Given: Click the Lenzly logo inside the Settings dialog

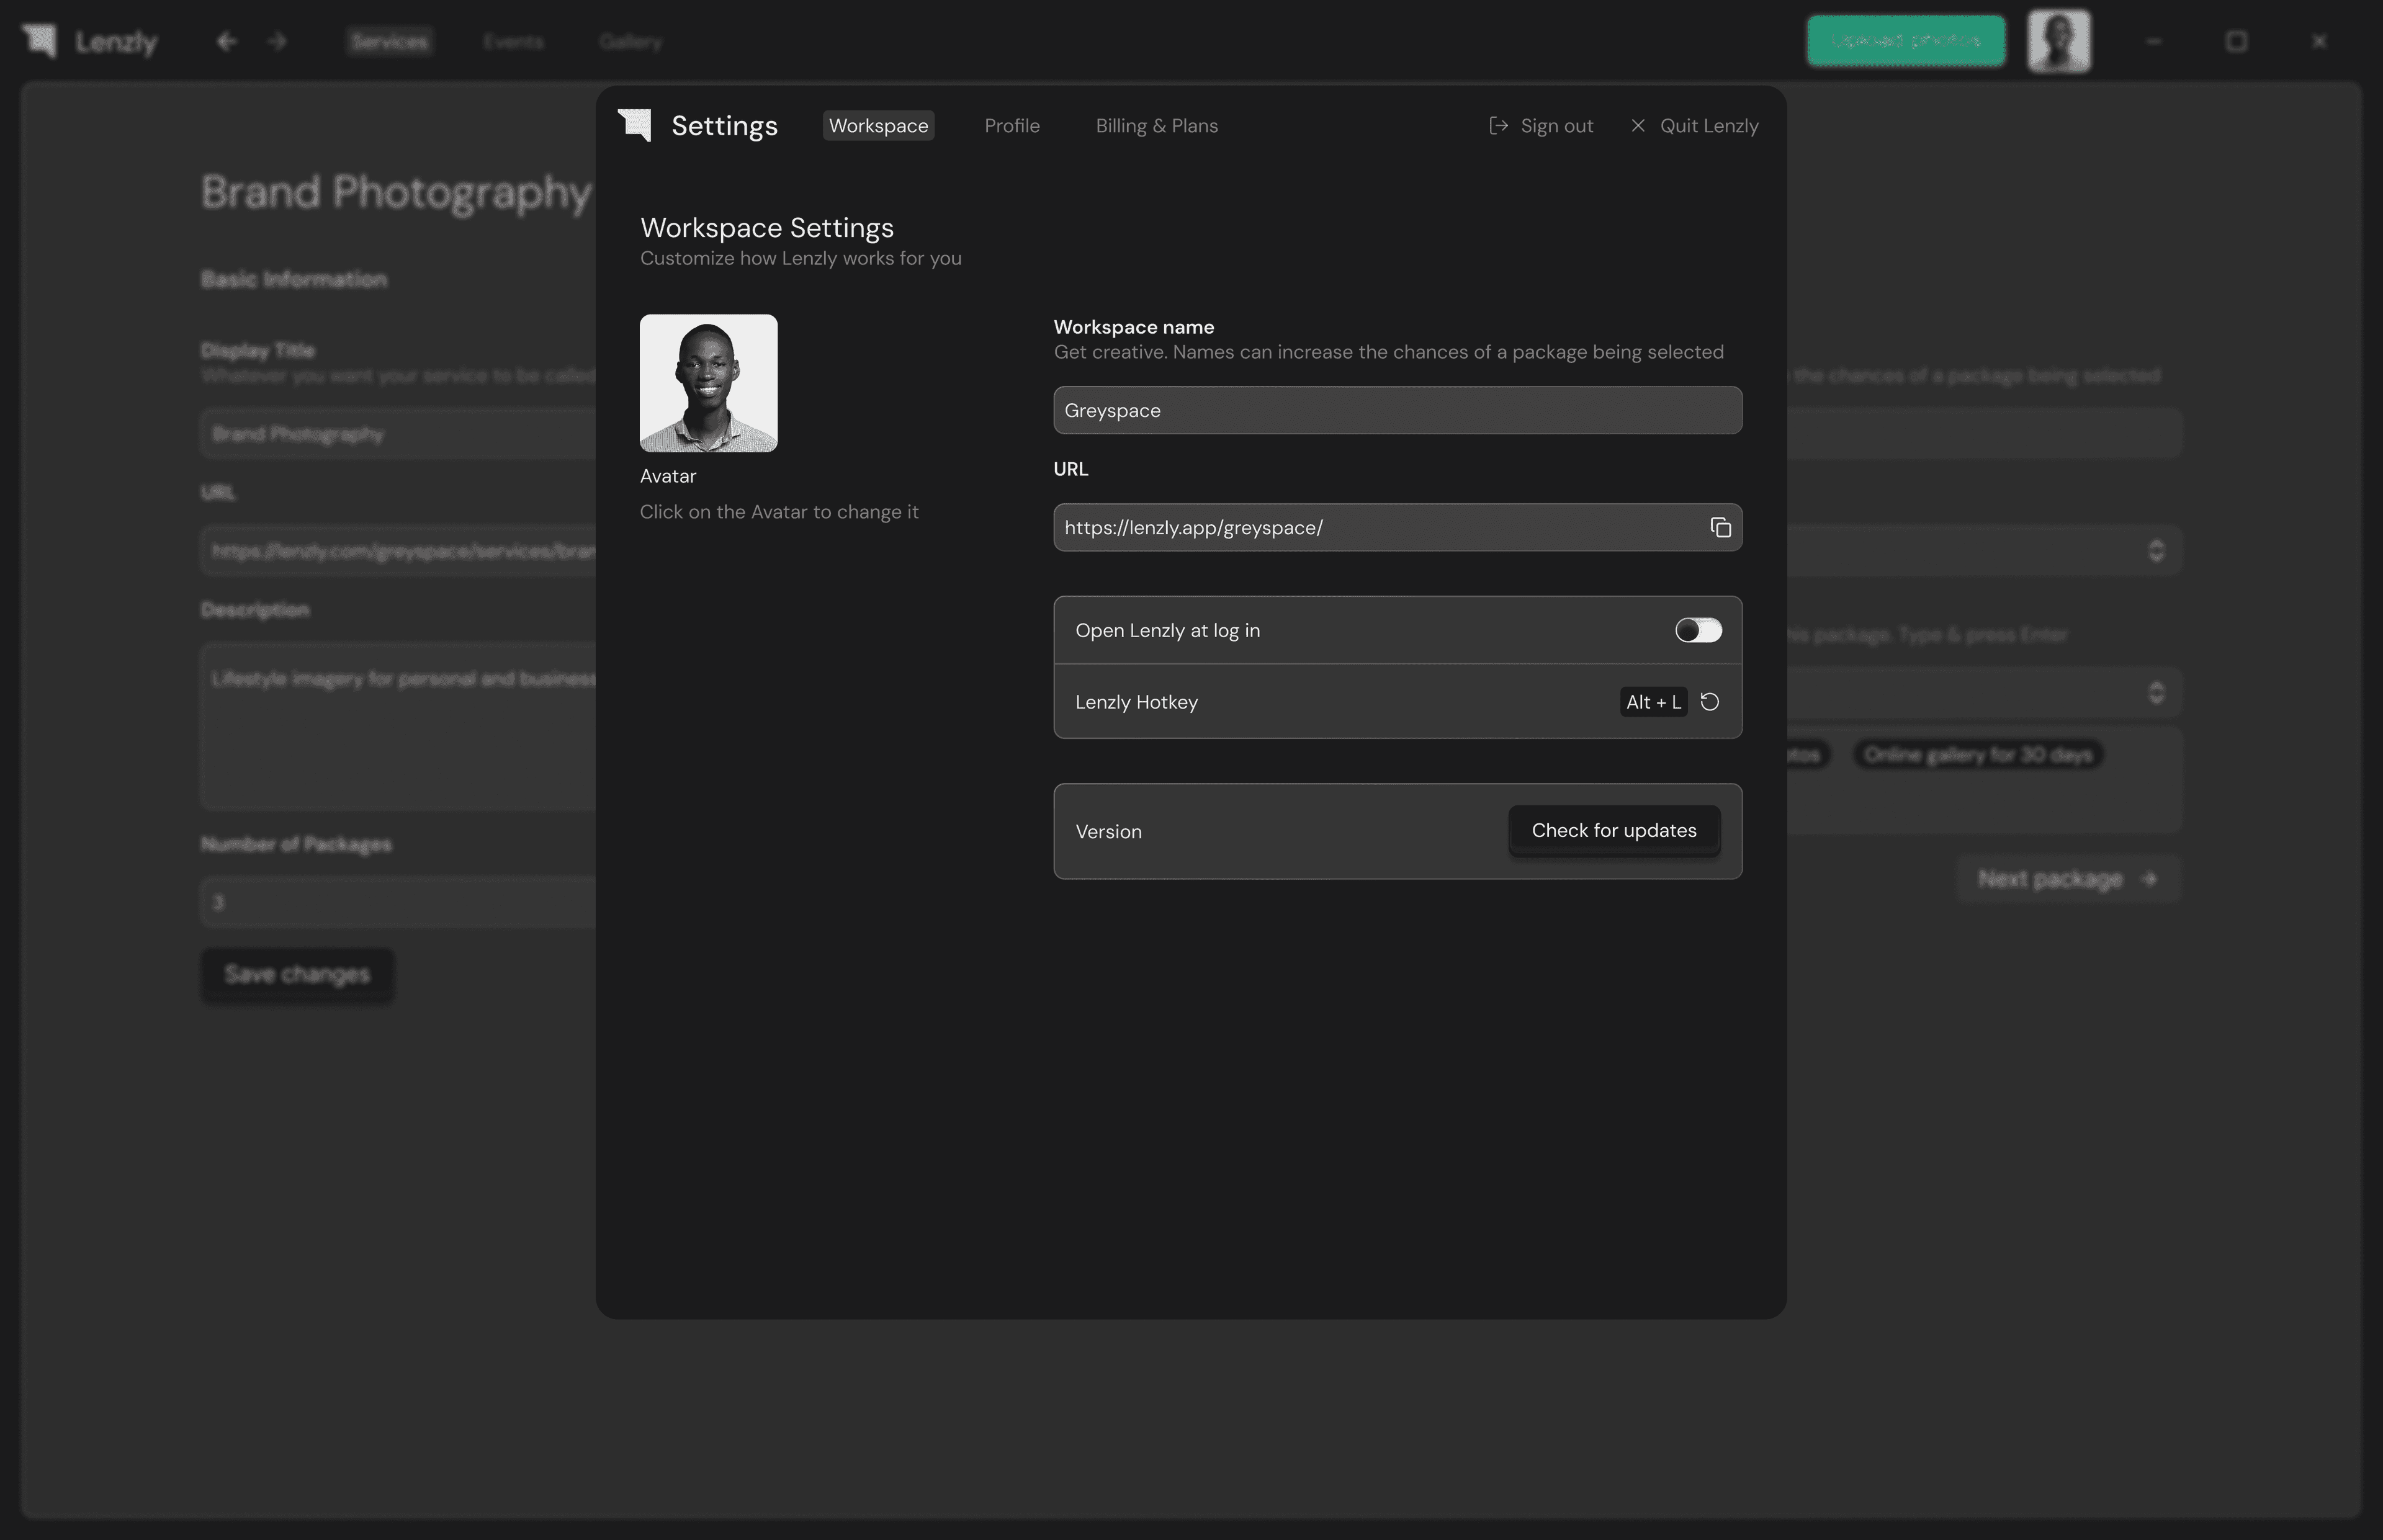Looking at the screenshot, I should pos(635,125).
